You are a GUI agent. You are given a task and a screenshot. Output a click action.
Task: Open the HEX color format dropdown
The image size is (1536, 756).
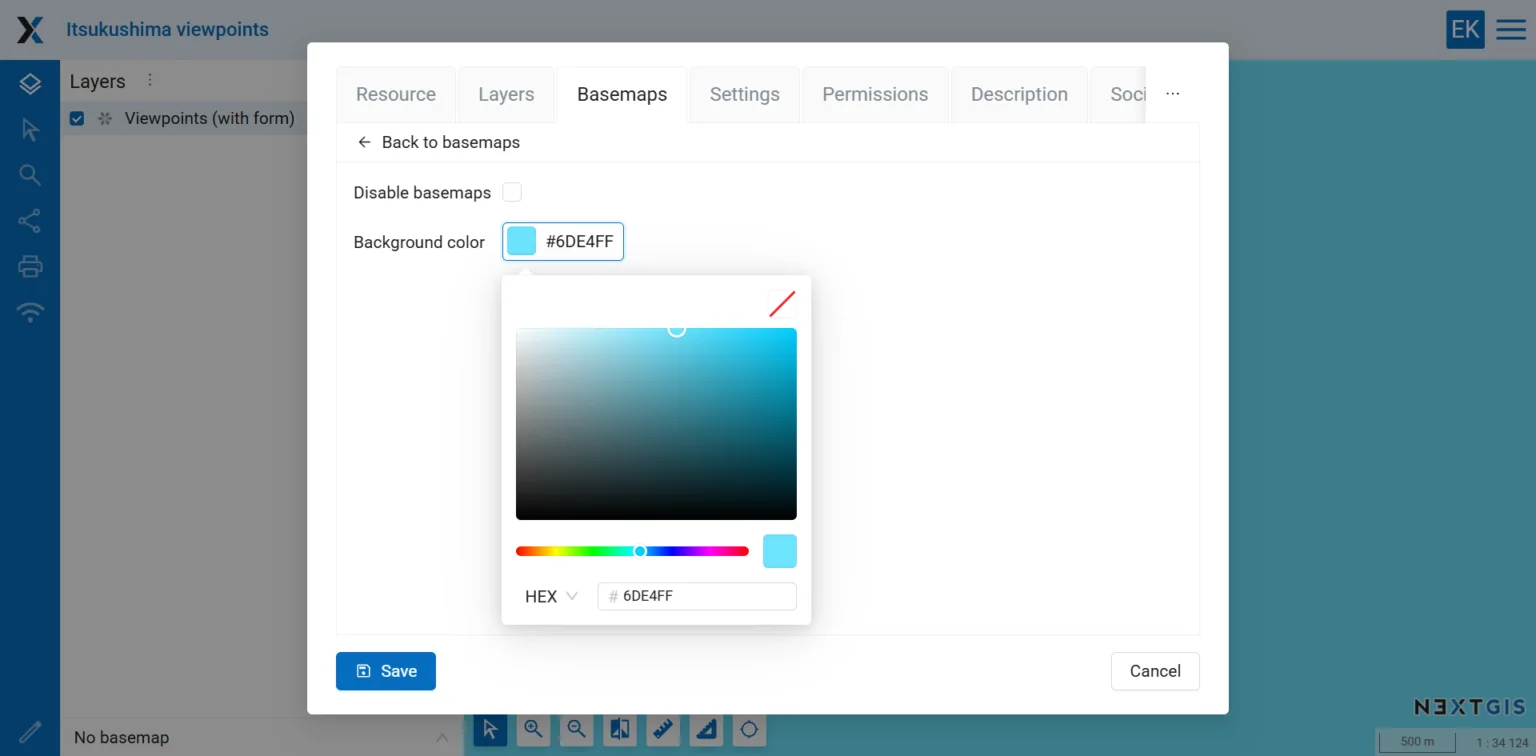tap(551, 596)
